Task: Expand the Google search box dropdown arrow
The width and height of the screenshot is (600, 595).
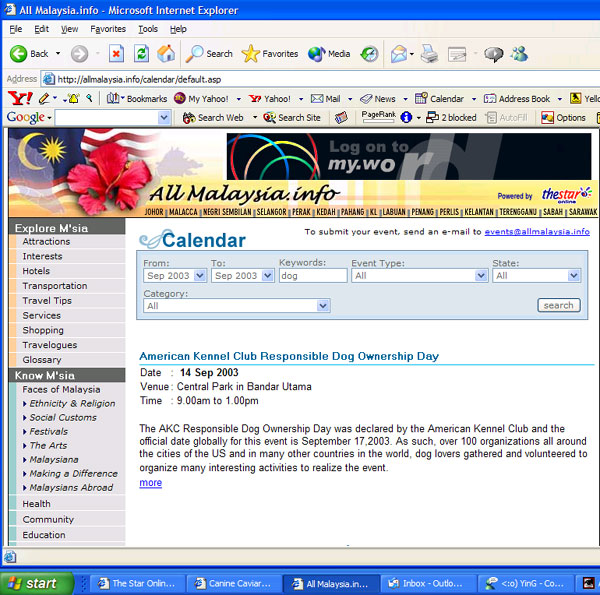Action: pos(164,118)
